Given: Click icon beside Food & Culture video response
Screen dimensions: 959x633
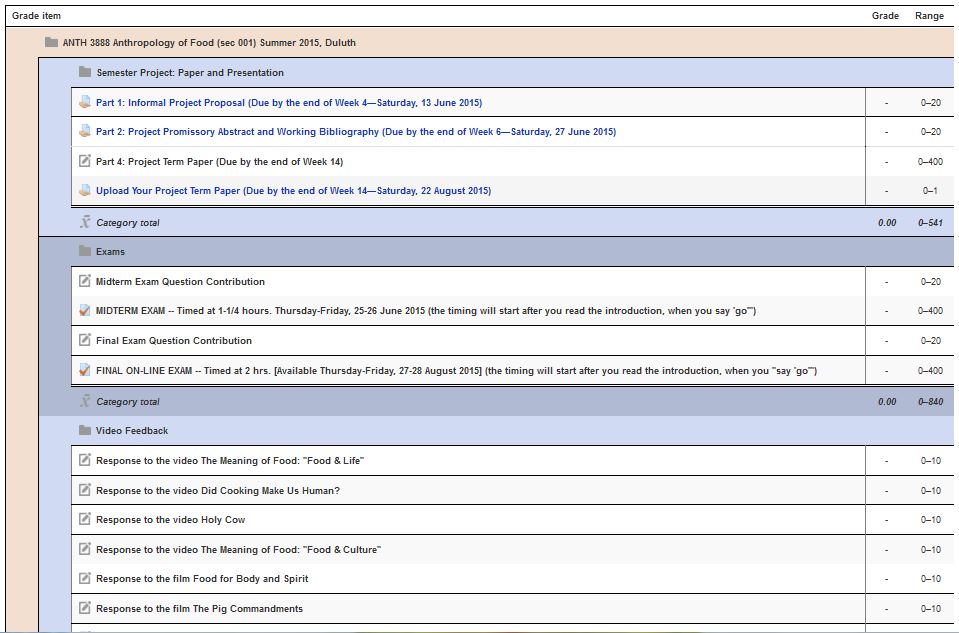Looking at the screenshot, I should 84,549.
